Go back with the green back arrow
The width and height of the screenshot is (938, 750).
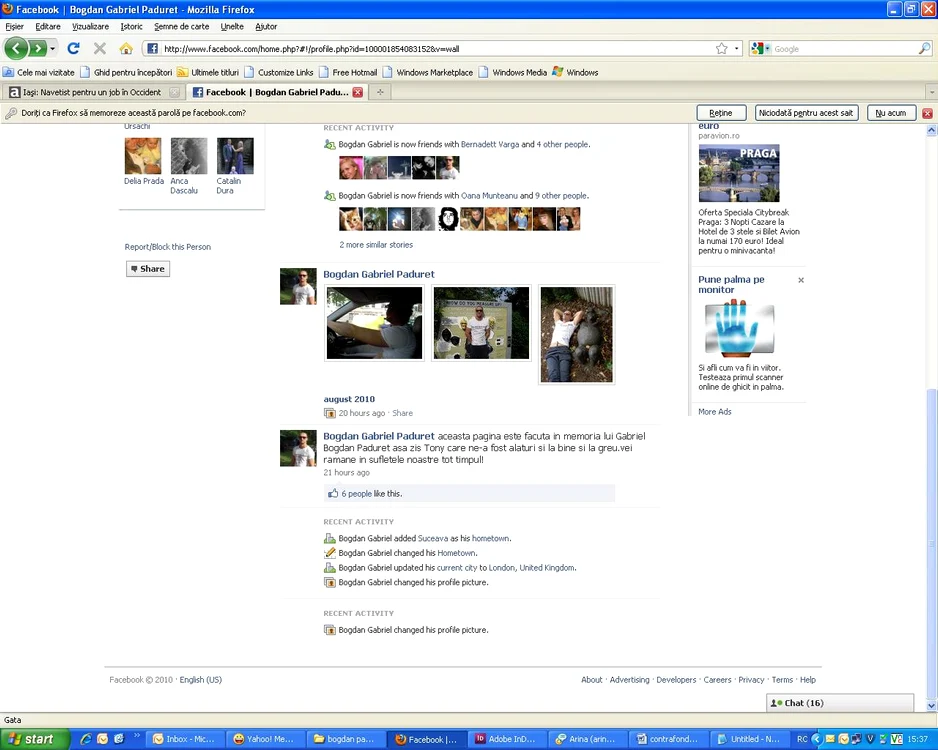[16, 48]
